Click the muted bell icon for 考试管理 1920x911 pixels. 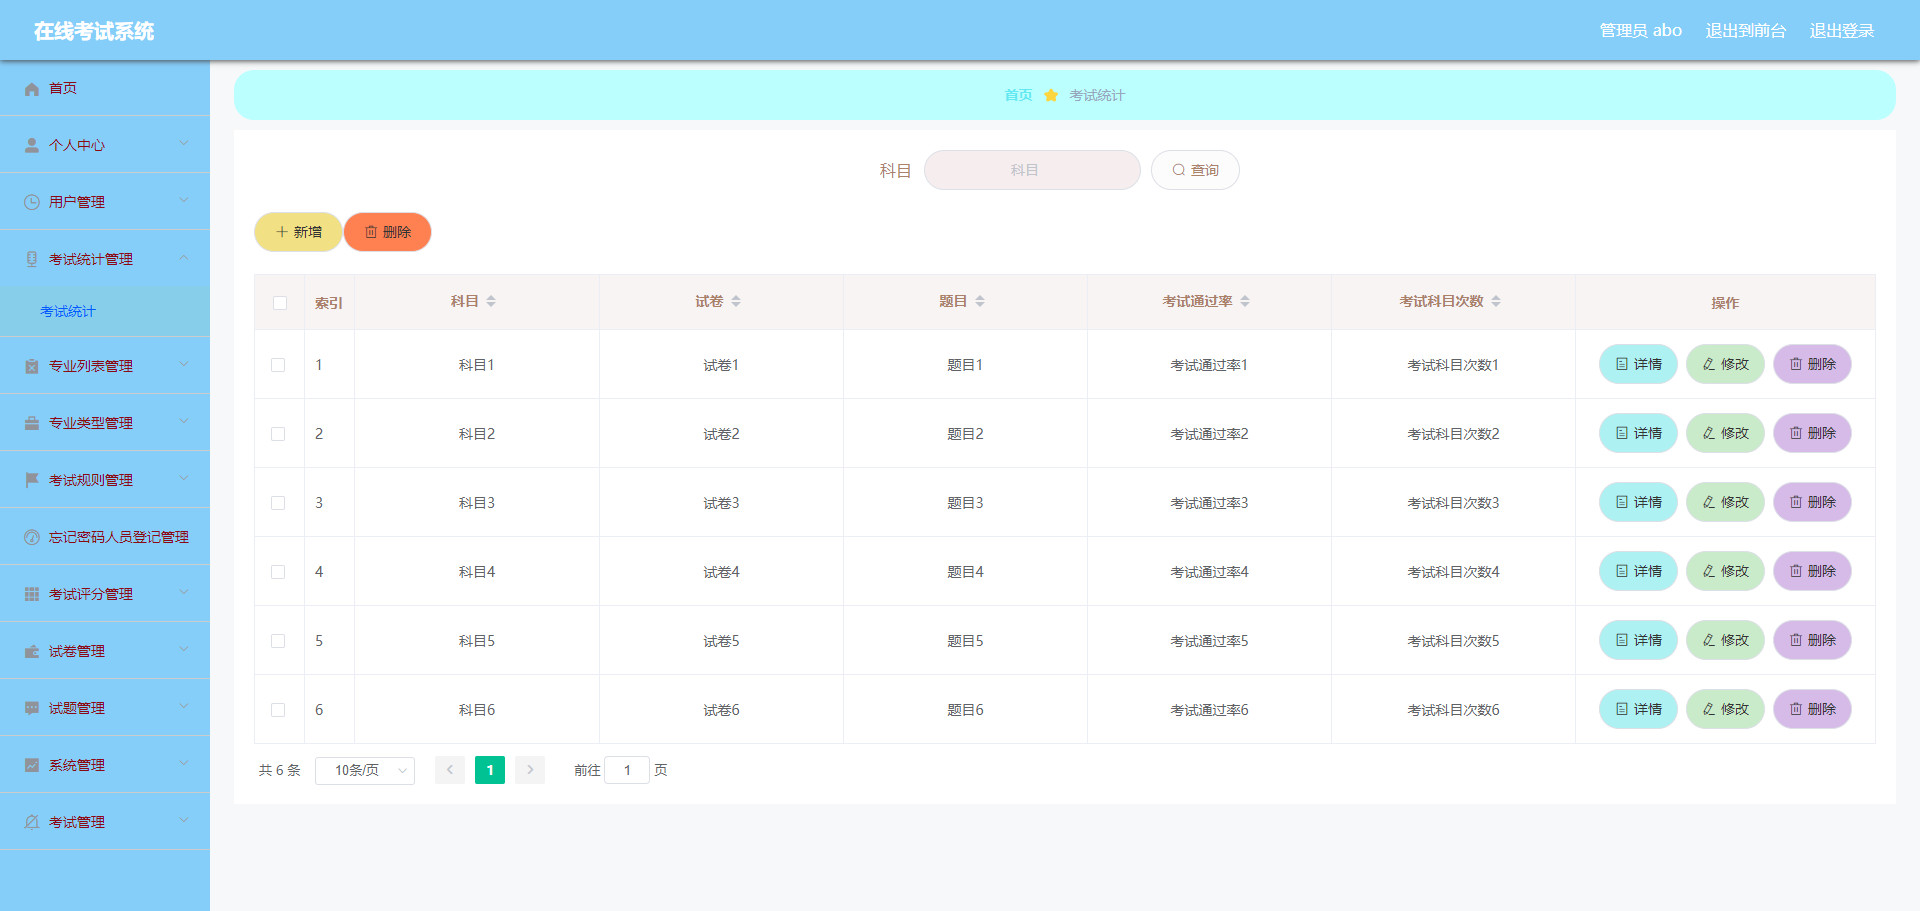point(32,823)
